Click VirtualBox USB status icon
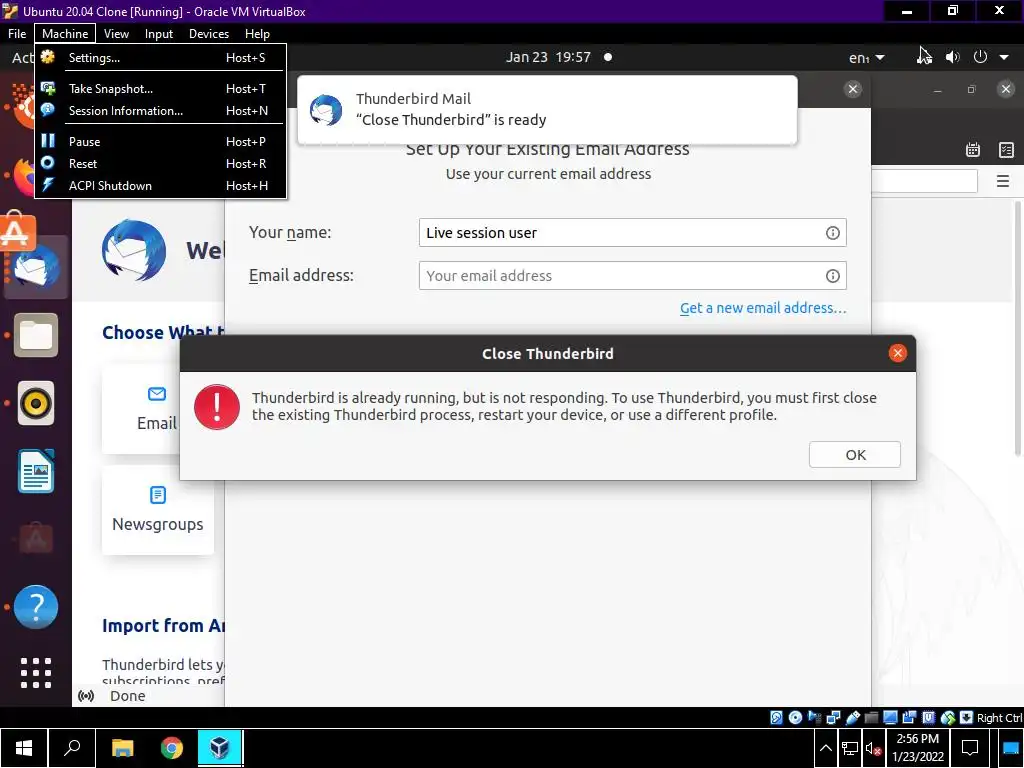This screenshot has width=1024, height=768. pyautogui.click(x=852, y=718)
